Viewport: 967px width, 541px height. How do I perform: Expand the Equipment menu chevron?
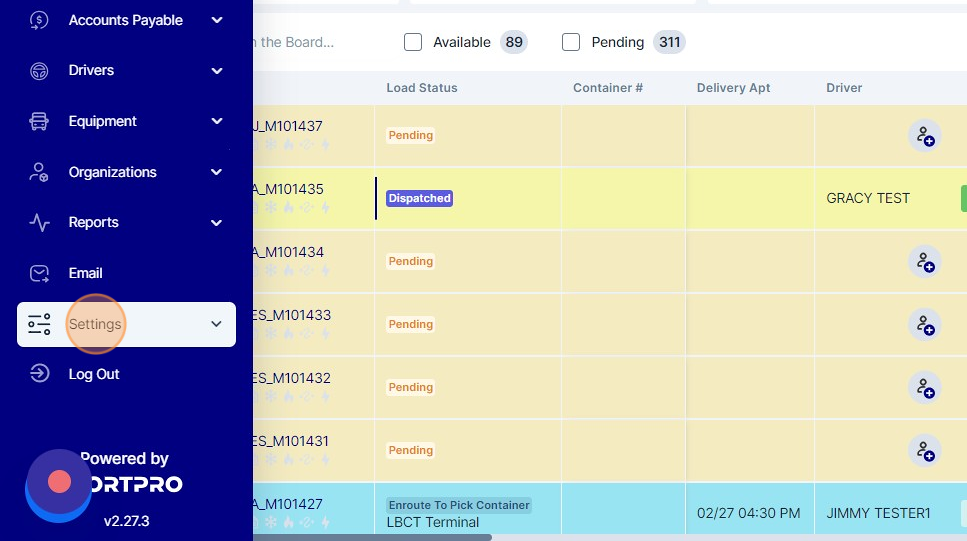[x=216, y=122]
